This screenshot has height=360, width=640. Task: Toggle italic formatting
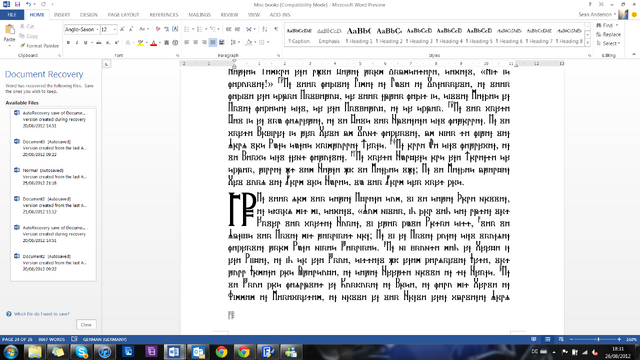[77, 42]
